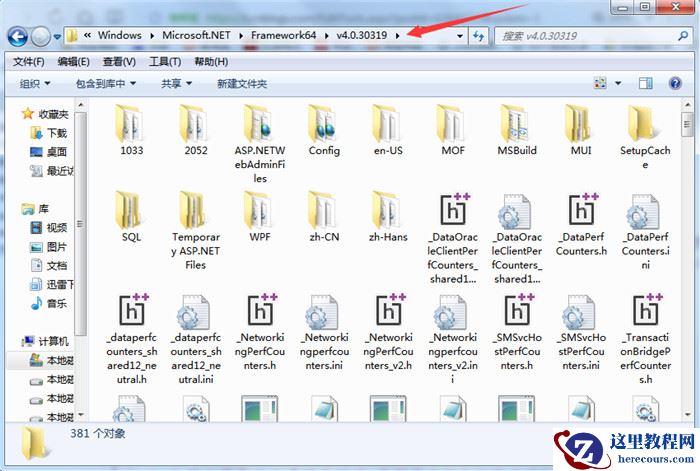Select the _DataPerfCounters.h file icon
700x471 pixels.
click(583, 210)
